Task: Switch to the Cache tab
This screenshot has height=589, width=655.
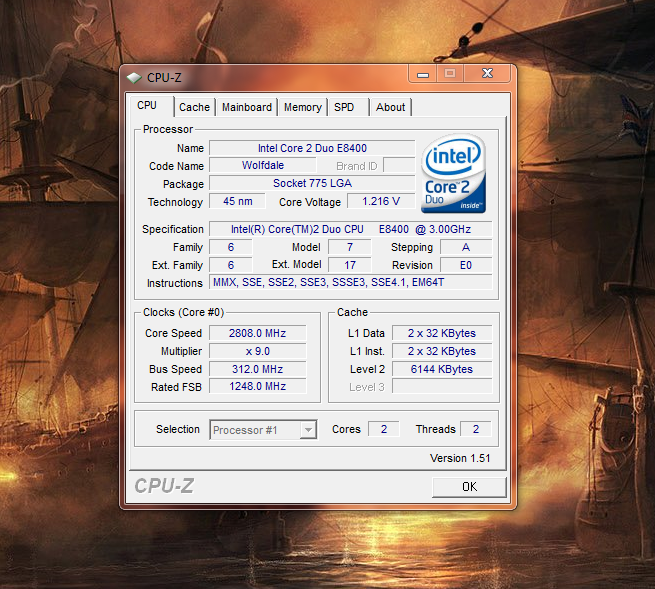Action: [x=194, y=107]
